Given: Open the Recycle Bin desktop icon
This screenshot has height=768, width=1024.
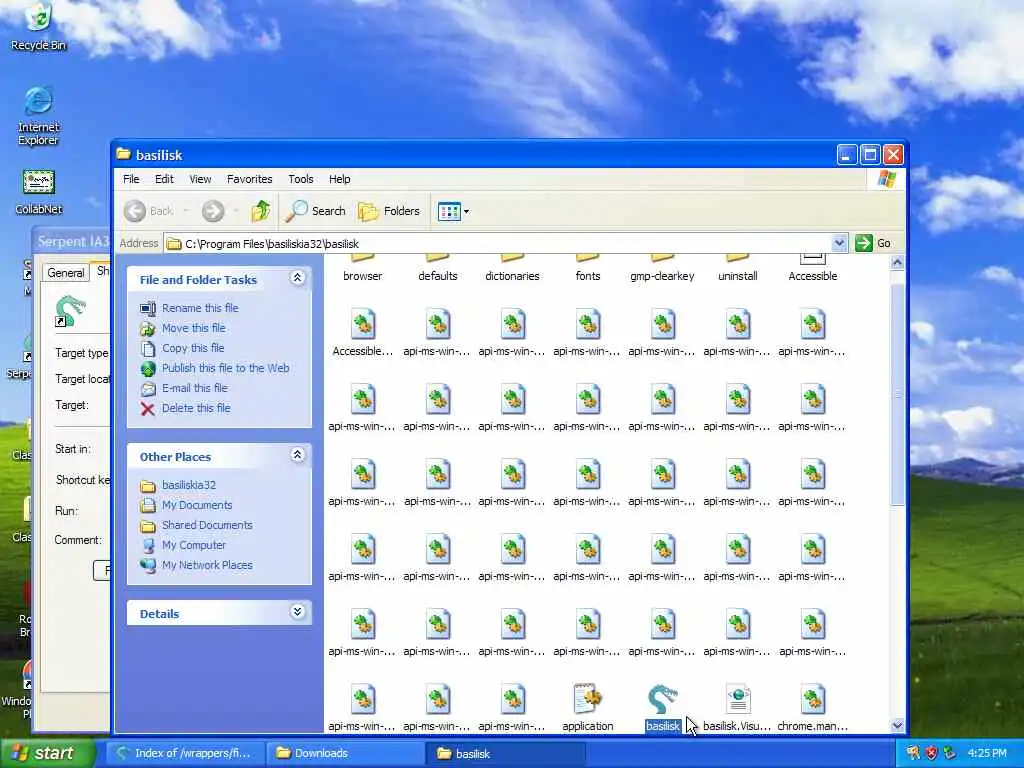Looking at the screenshot, I should 39,28.
